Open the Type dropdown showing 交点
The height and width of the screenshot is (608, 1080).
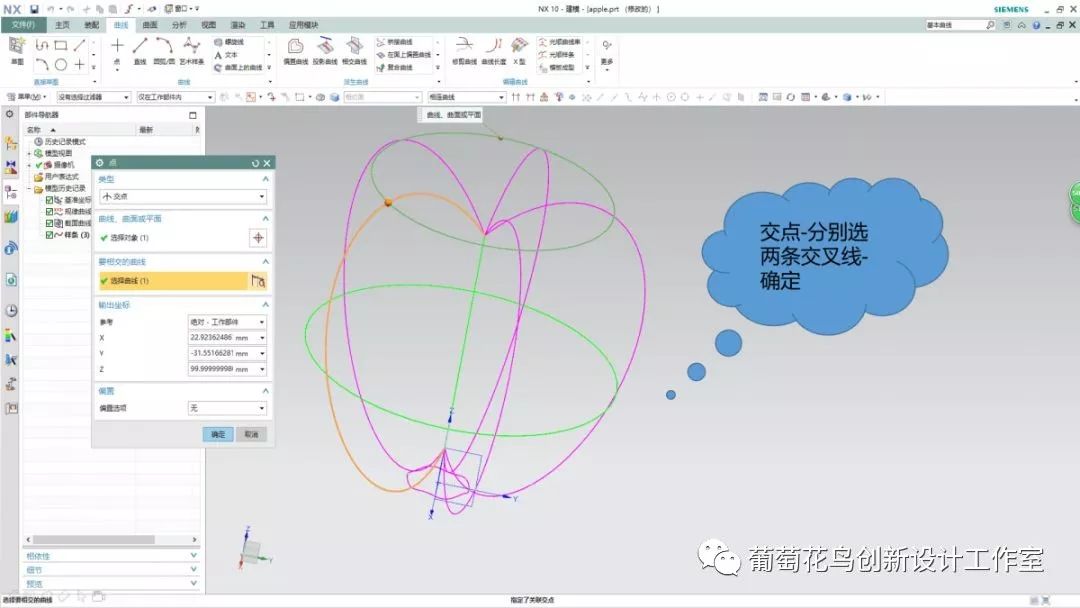pos(183,196)
